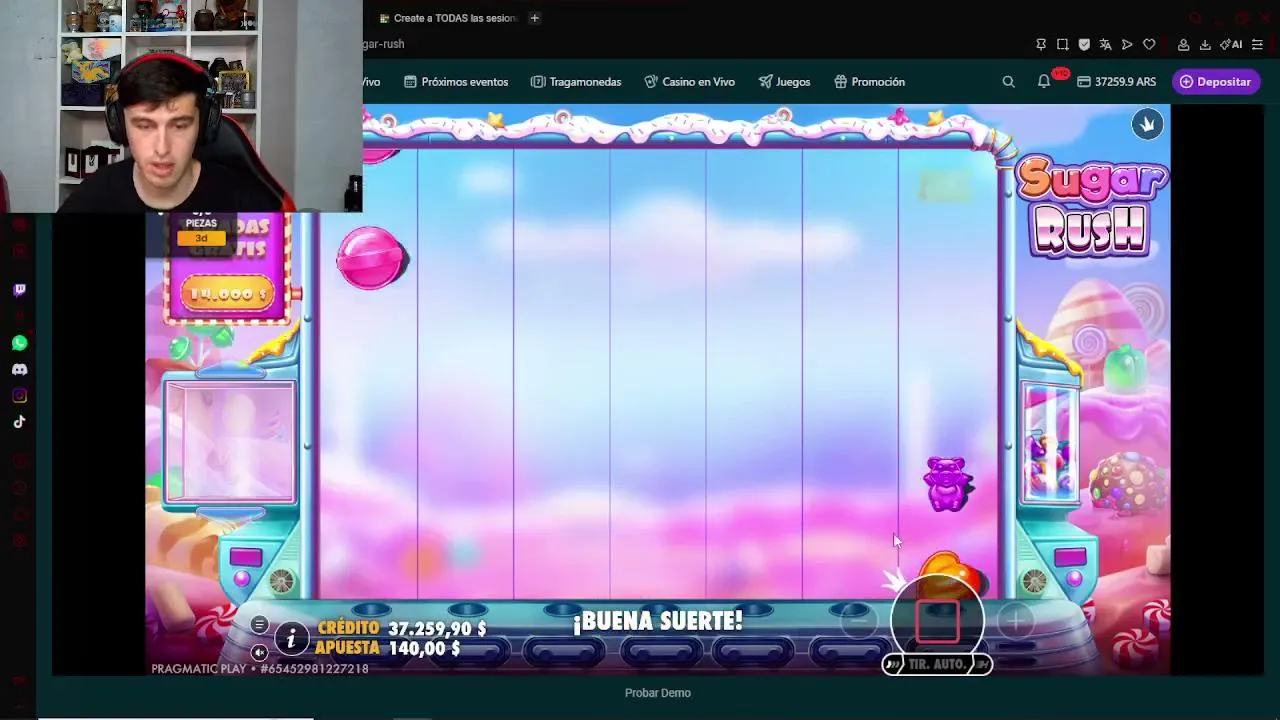Click the Depositar button
The image size is (1280, 720).
(1215, 82)
